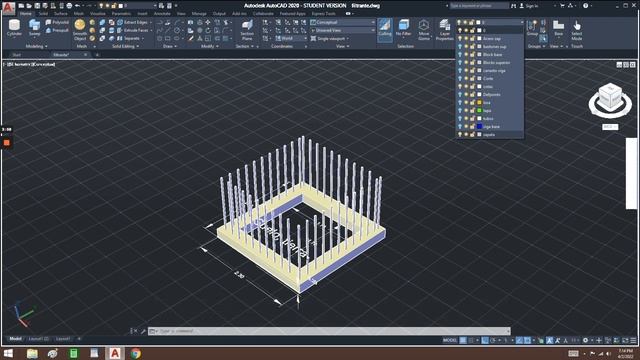Toggle freeze sun icon of layer tapa
The height and width of the screenshot is (360, 640).
(x=466, y=111)
